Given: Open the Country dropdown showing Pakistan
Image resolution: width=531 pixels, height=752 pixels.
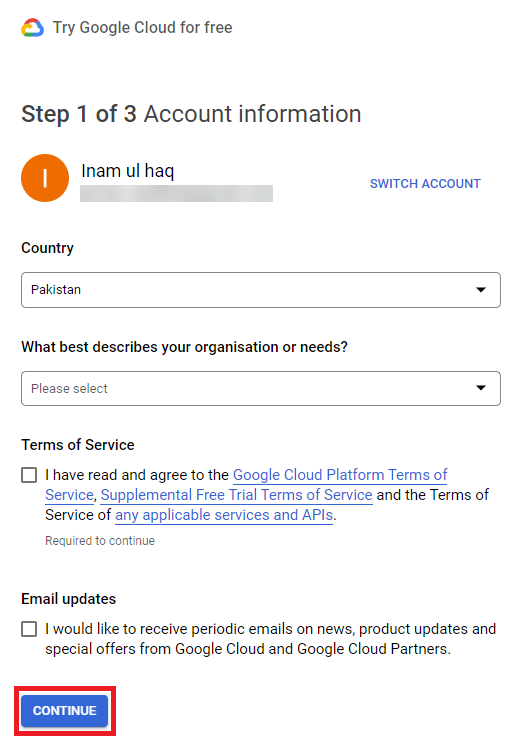Looking at the screenshot, I should (x=261, y=290).
